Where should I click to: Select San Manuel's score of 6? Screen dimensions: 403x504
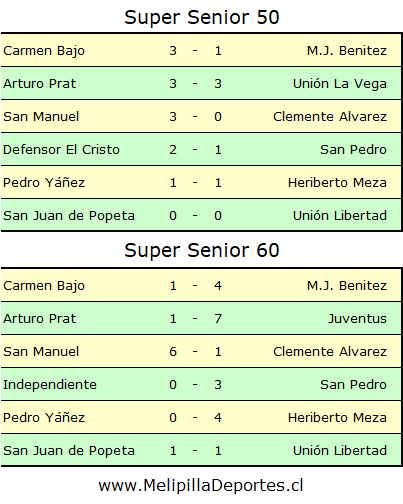click(173, 352)
